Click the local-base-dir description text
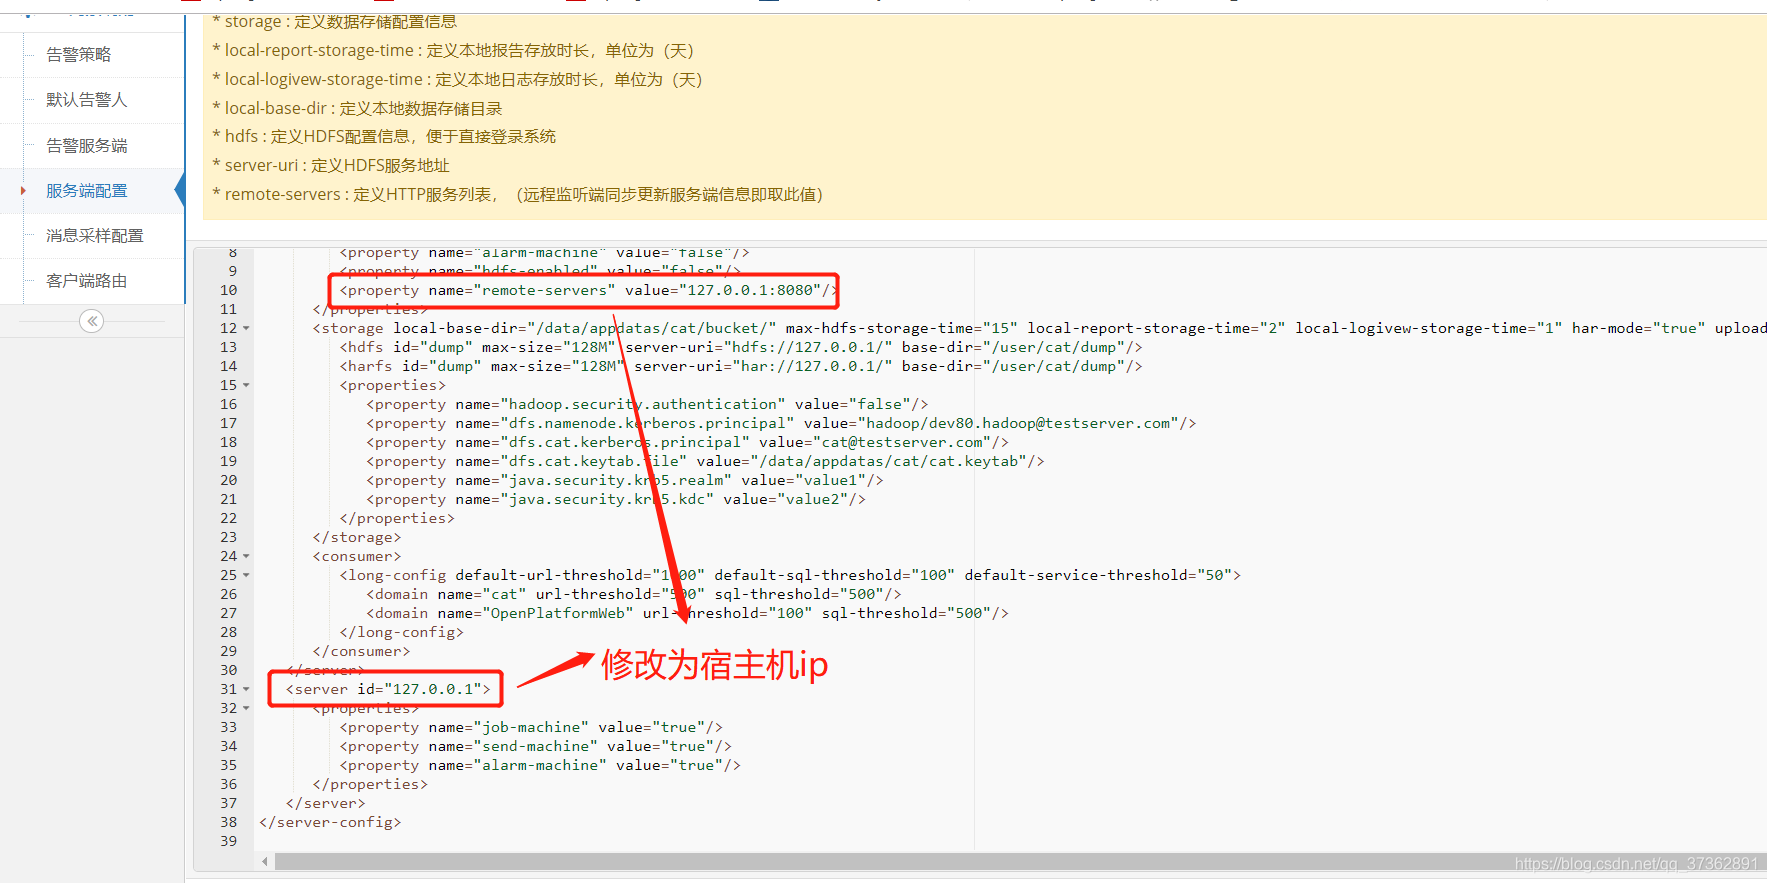Image resolution: width=1767 pixels, height=883 pixels. 357,108
